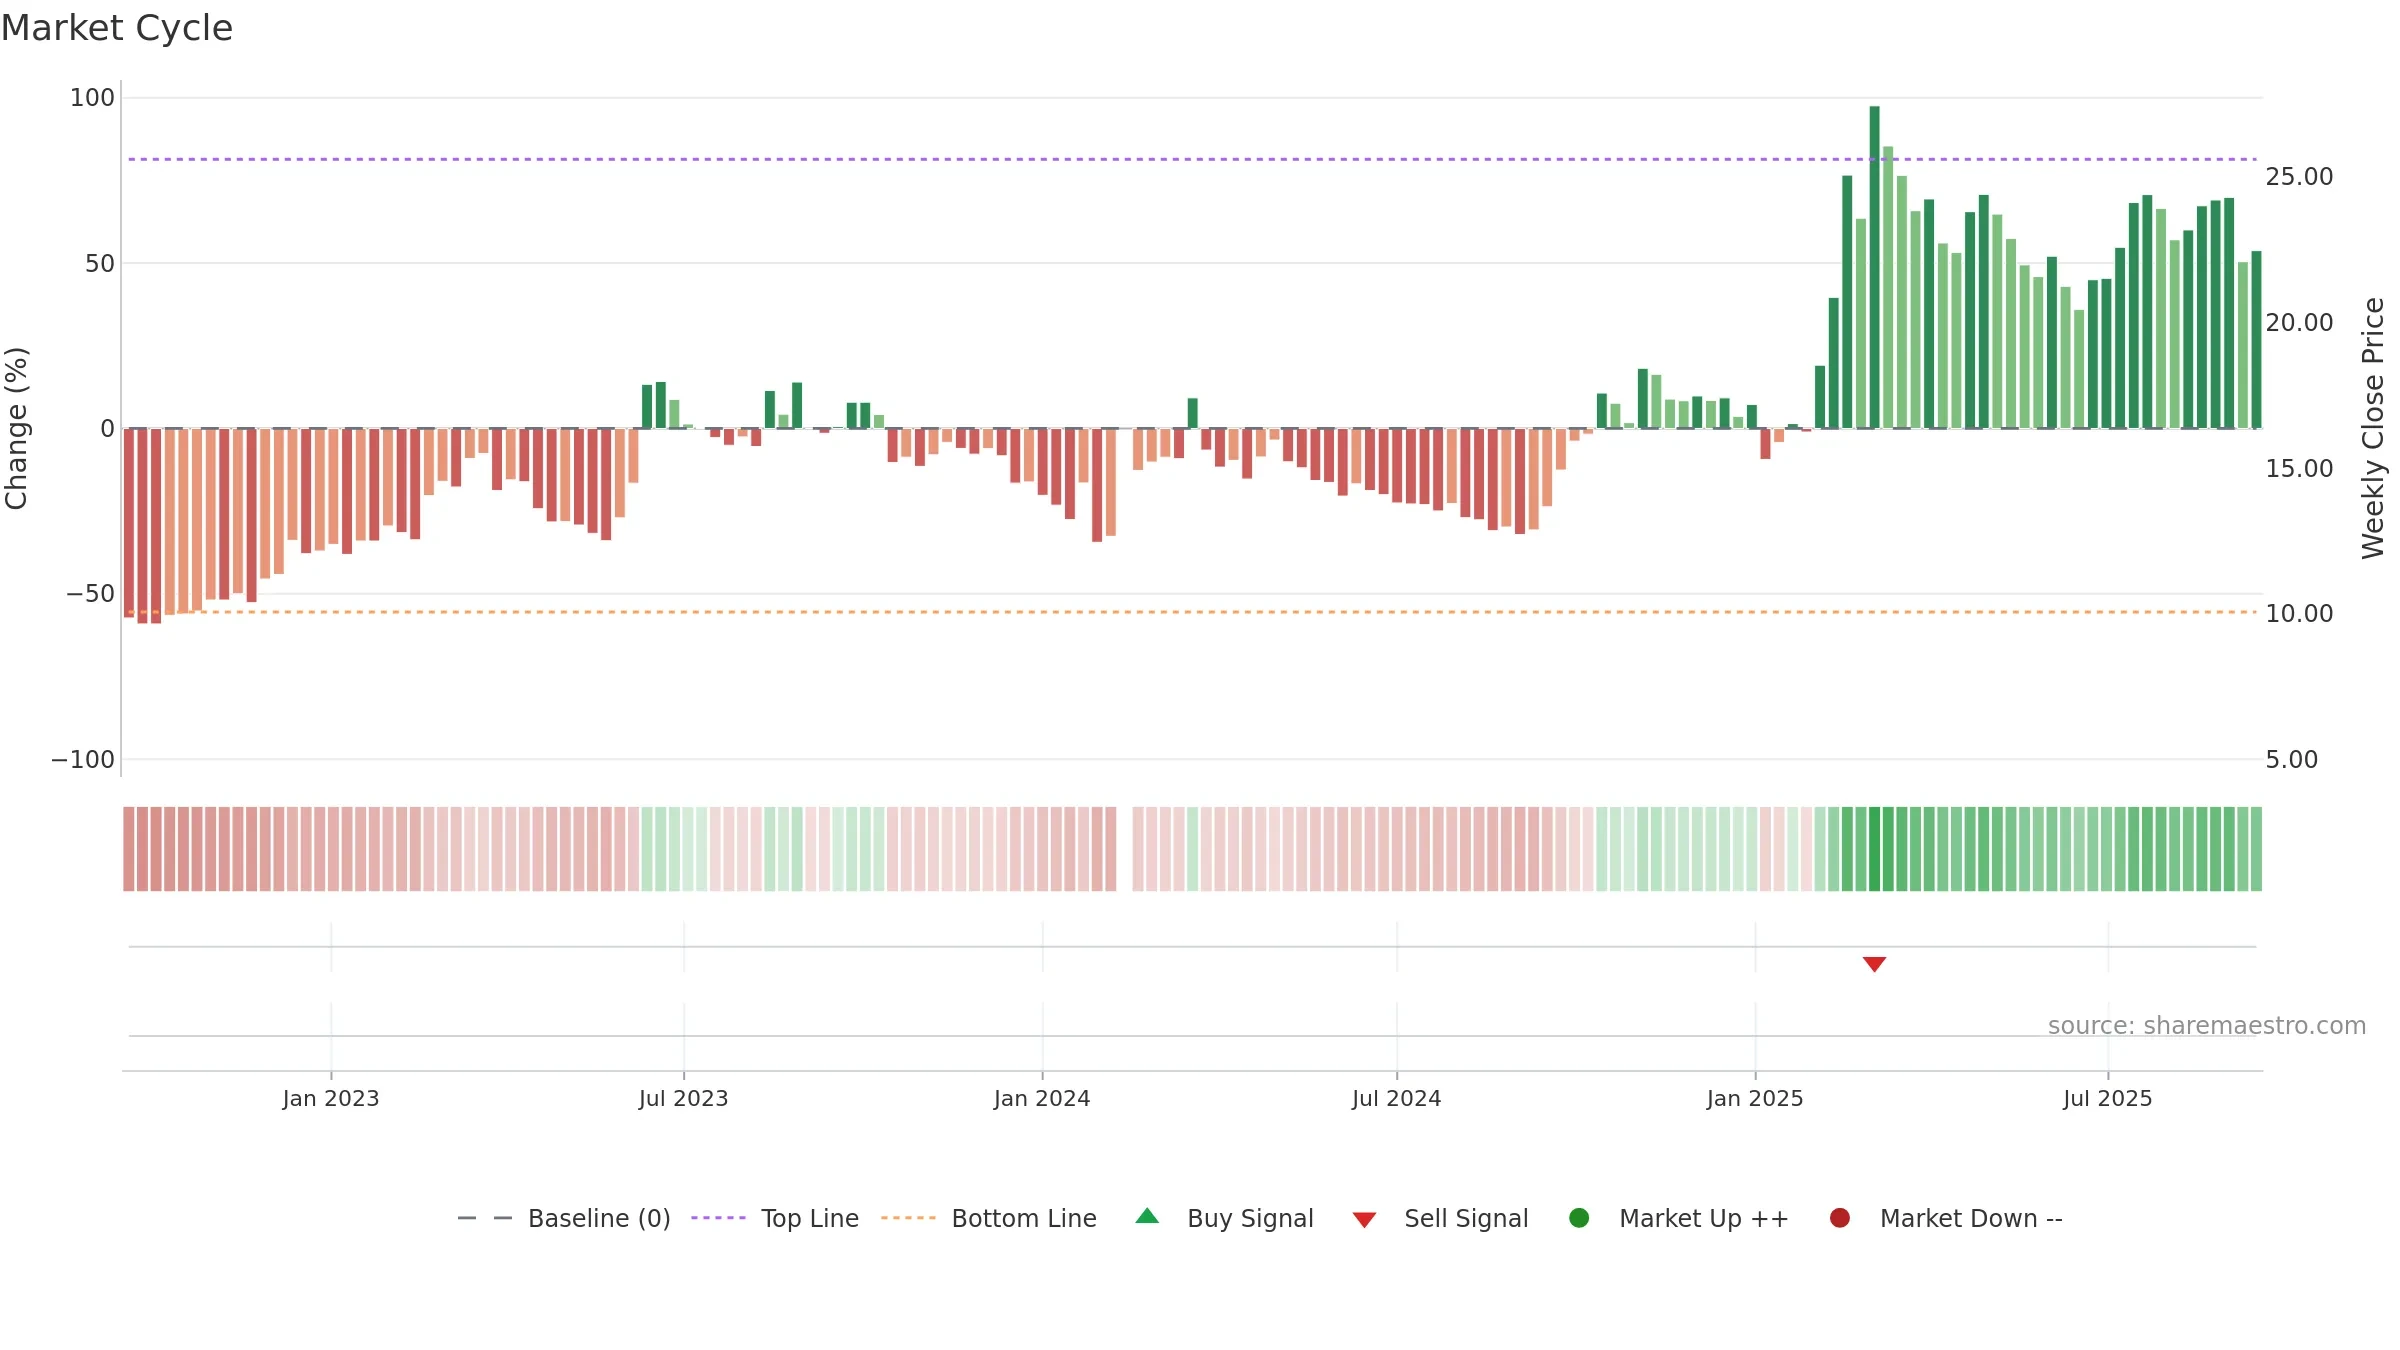This screenshot has width=2400, height=1350.
Task: Click the purple dotted Top Line legend swatch
Action: point(718,1218)
